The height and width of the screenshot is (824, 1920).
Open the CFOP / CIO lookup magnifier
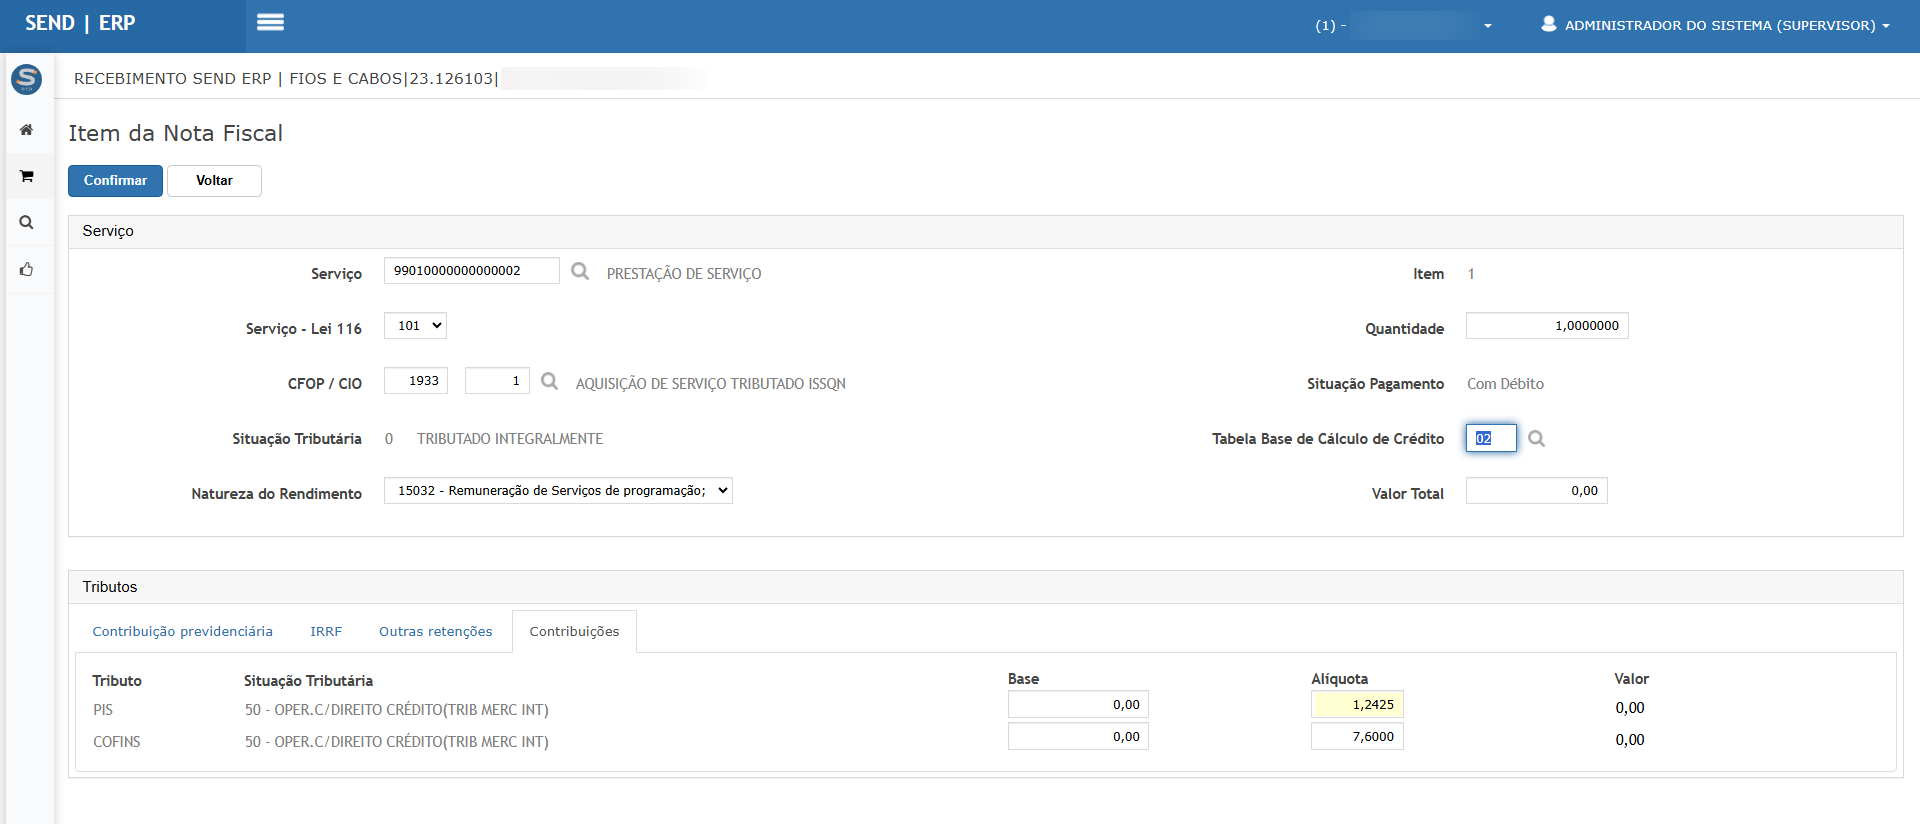[x=549, y=381]
